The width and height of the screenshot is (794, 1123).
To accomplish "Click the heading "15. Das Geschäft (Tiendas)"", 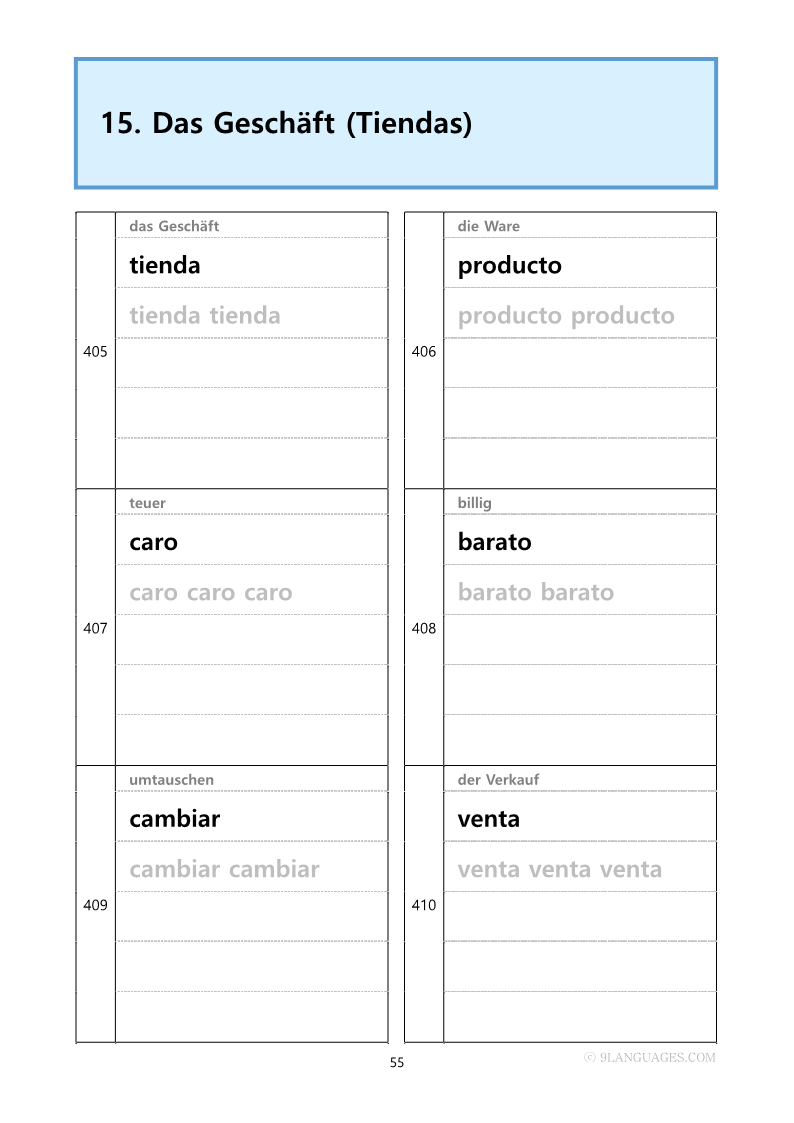I will [x=286, y=124].
